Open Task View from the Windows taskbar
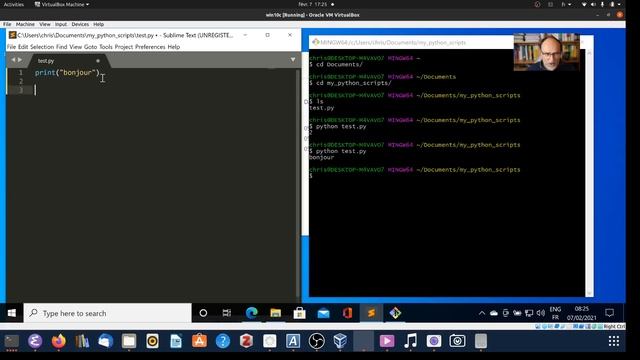 click(x=227, y=313)
